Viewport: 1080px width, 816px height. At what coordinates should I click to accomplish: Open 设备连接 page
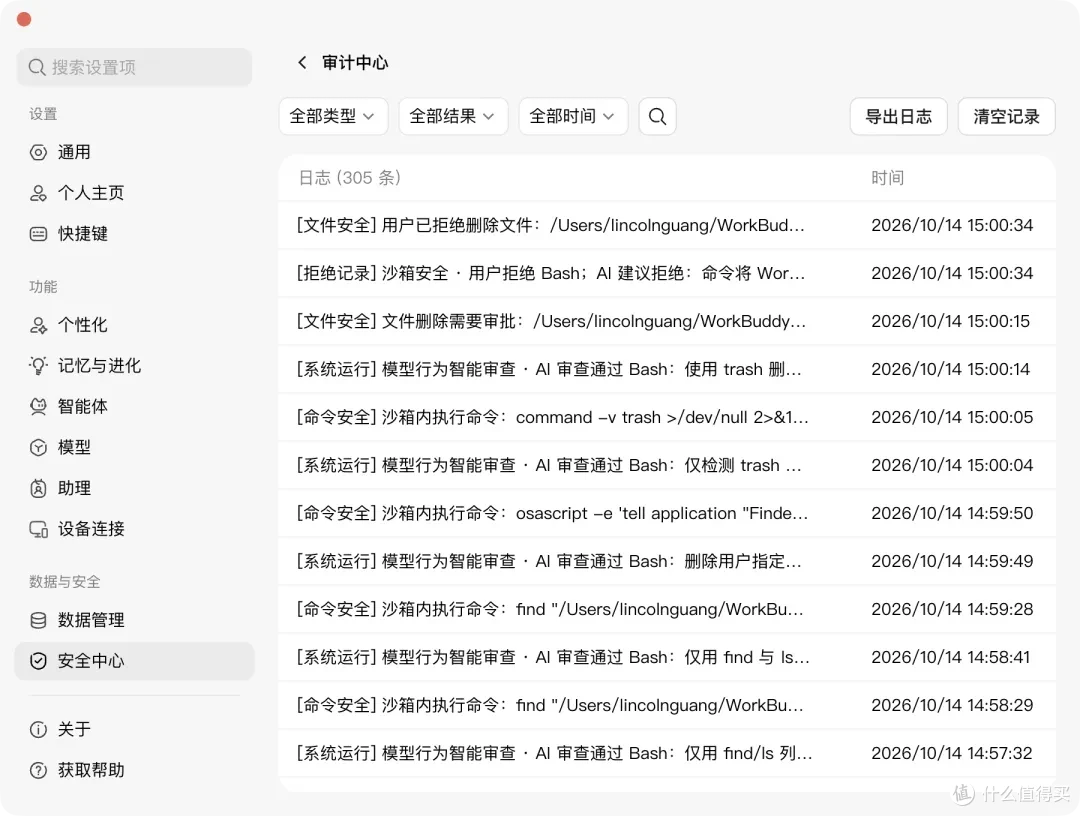(134, 529)
